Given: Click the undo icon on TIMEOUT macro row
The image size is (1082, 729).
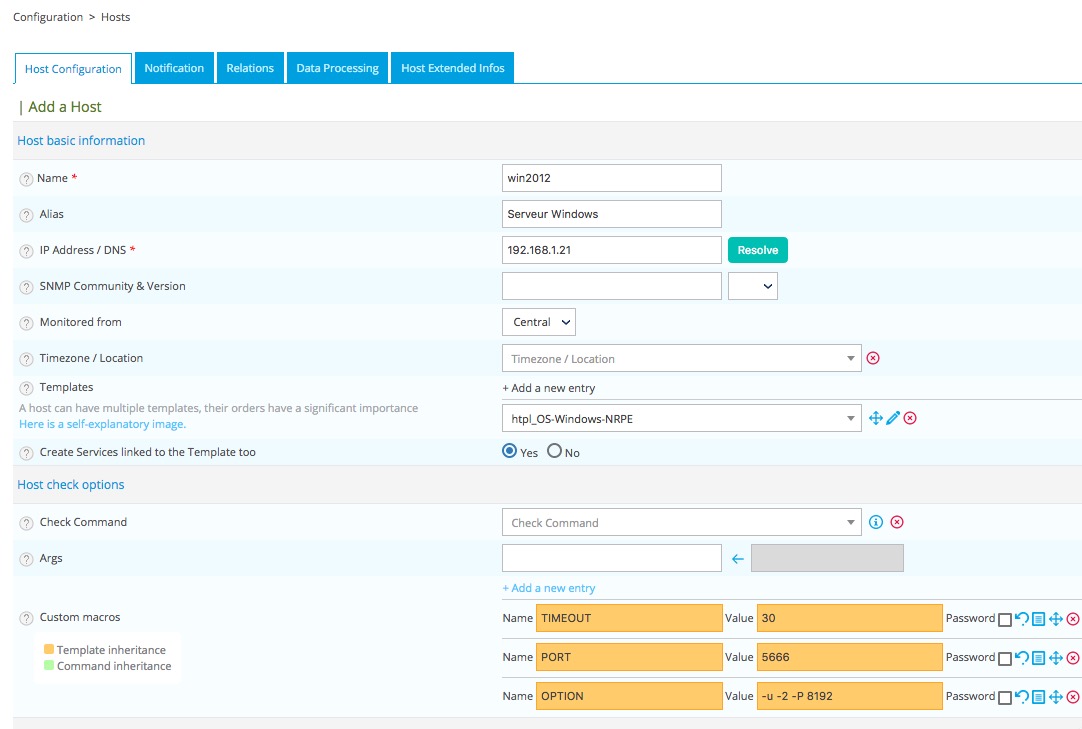Looking at the screenshot, I should click(x=1021, y=619).
